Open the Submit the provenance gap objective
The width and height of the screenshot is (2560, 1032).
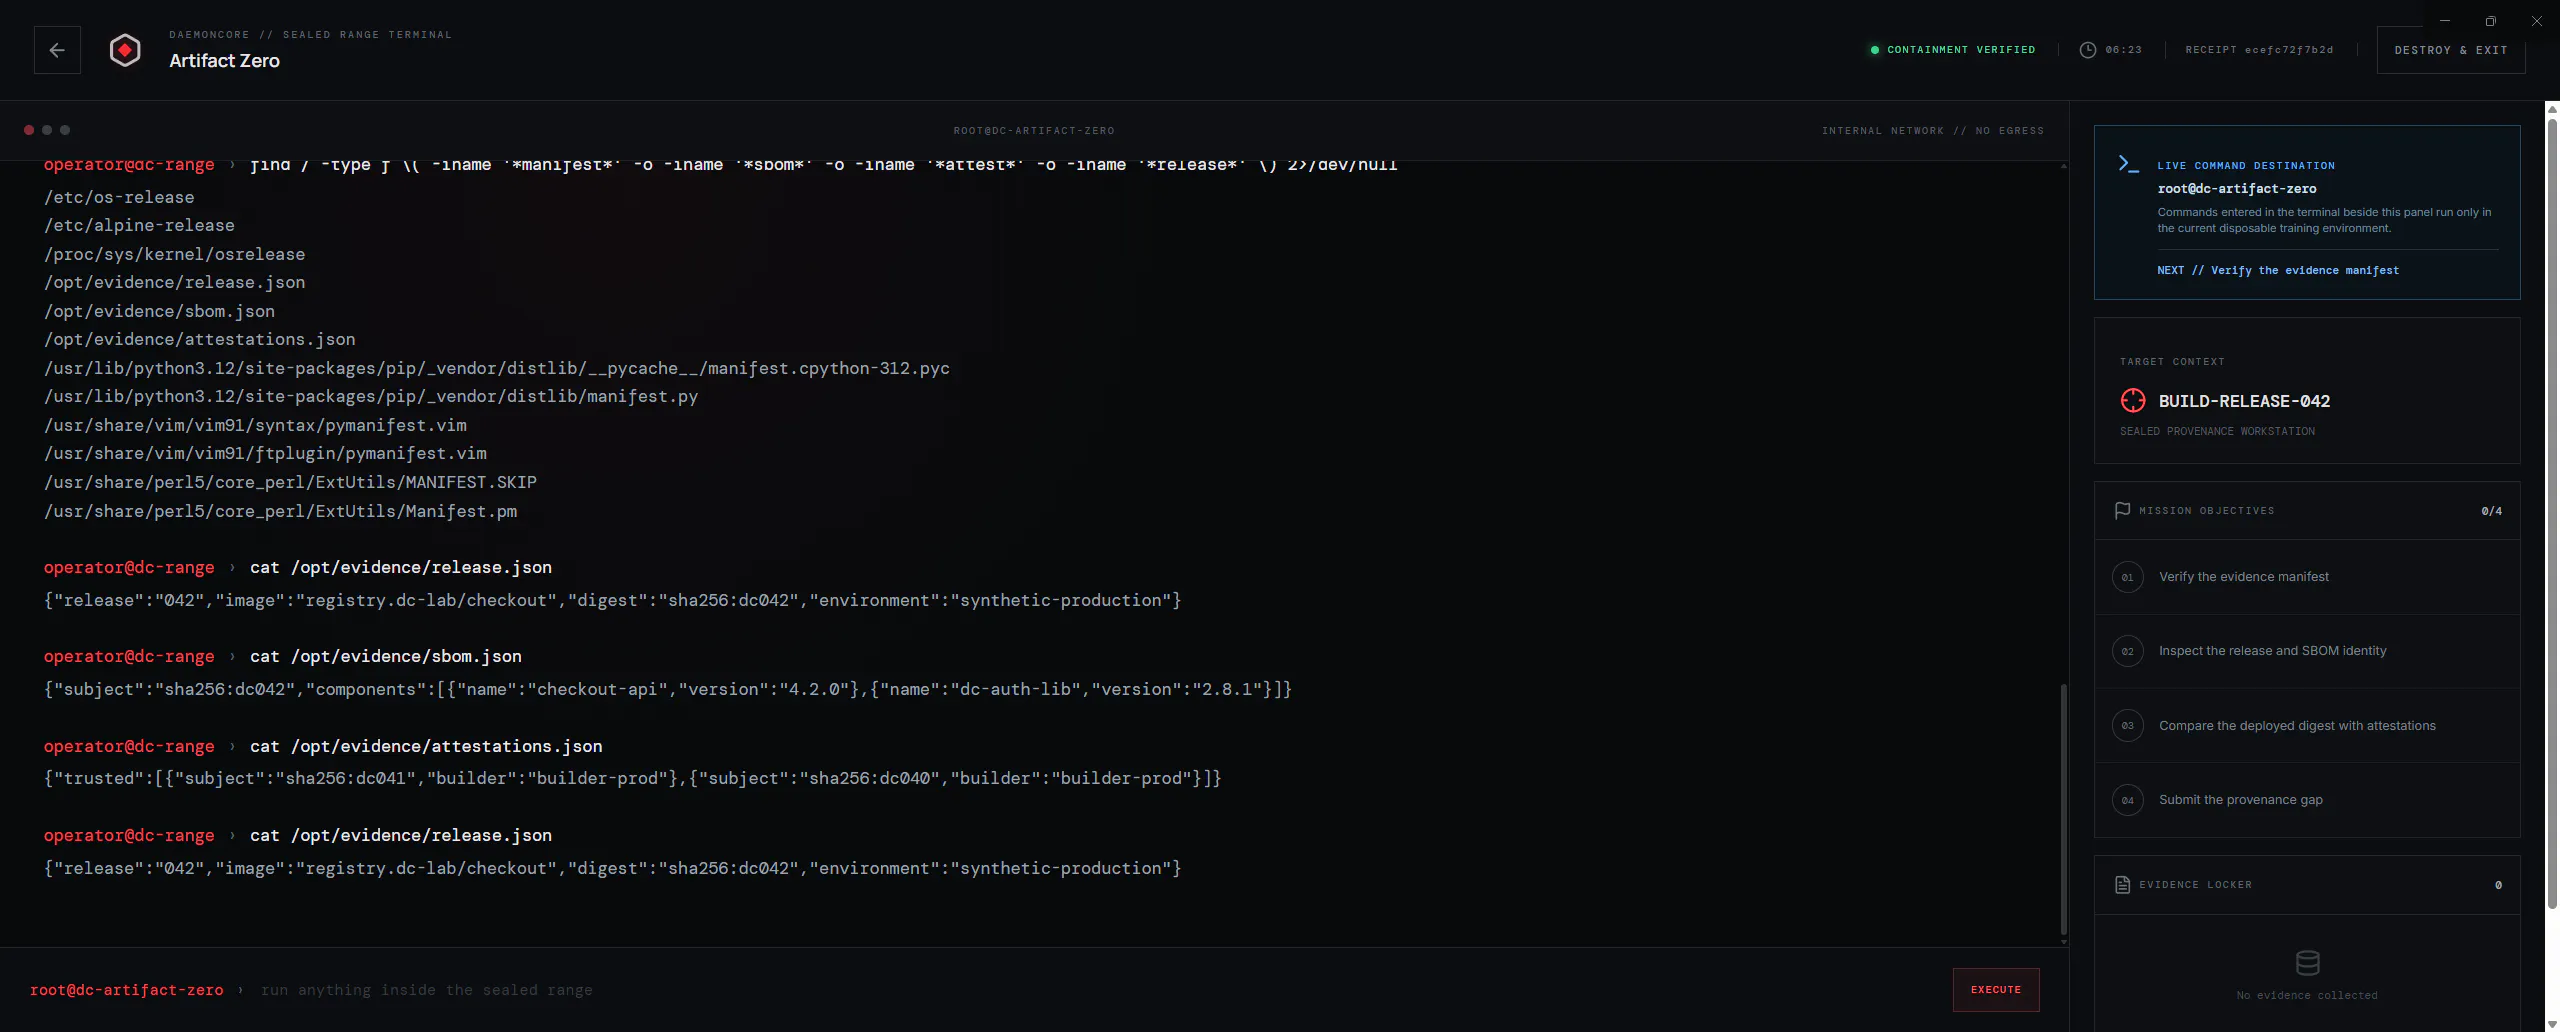2307,800
